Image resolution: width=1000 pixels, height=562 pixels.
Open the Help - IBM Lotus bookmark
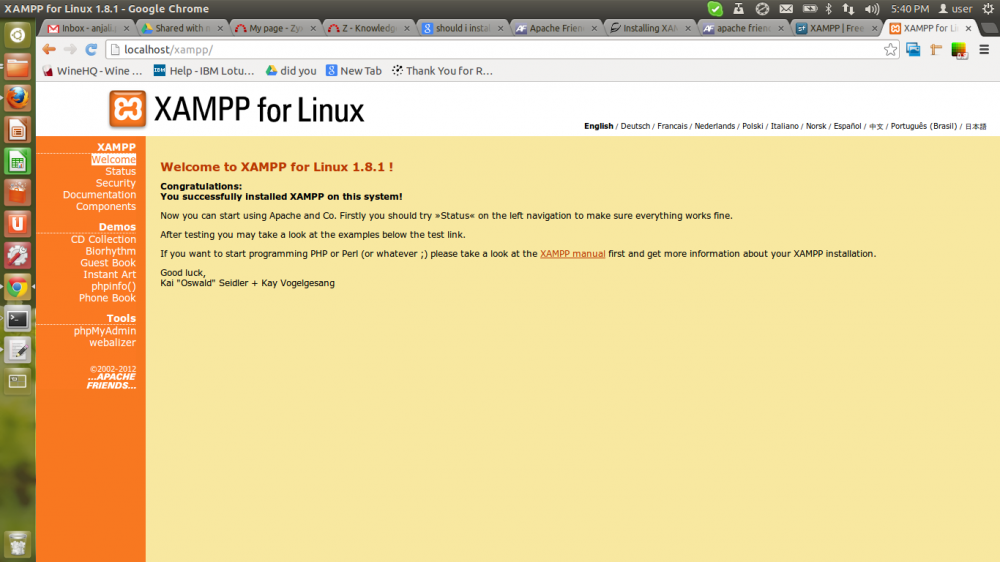point(204,71)
